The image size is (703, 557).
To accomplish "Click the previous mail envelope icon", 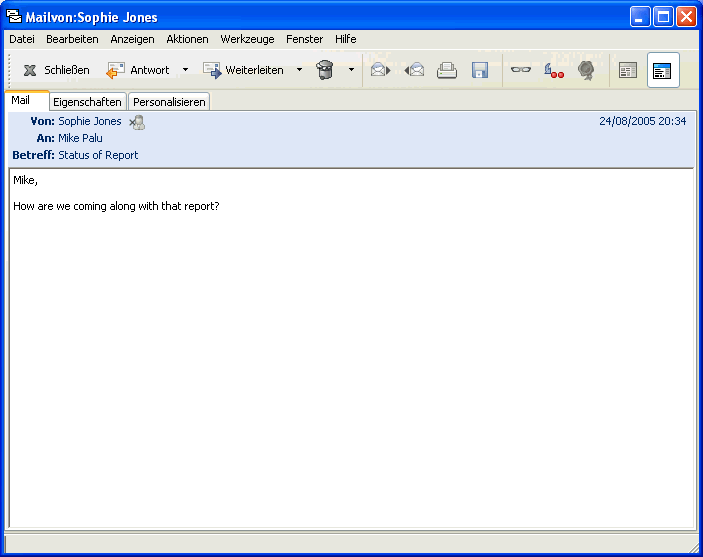I will (414, 70).
